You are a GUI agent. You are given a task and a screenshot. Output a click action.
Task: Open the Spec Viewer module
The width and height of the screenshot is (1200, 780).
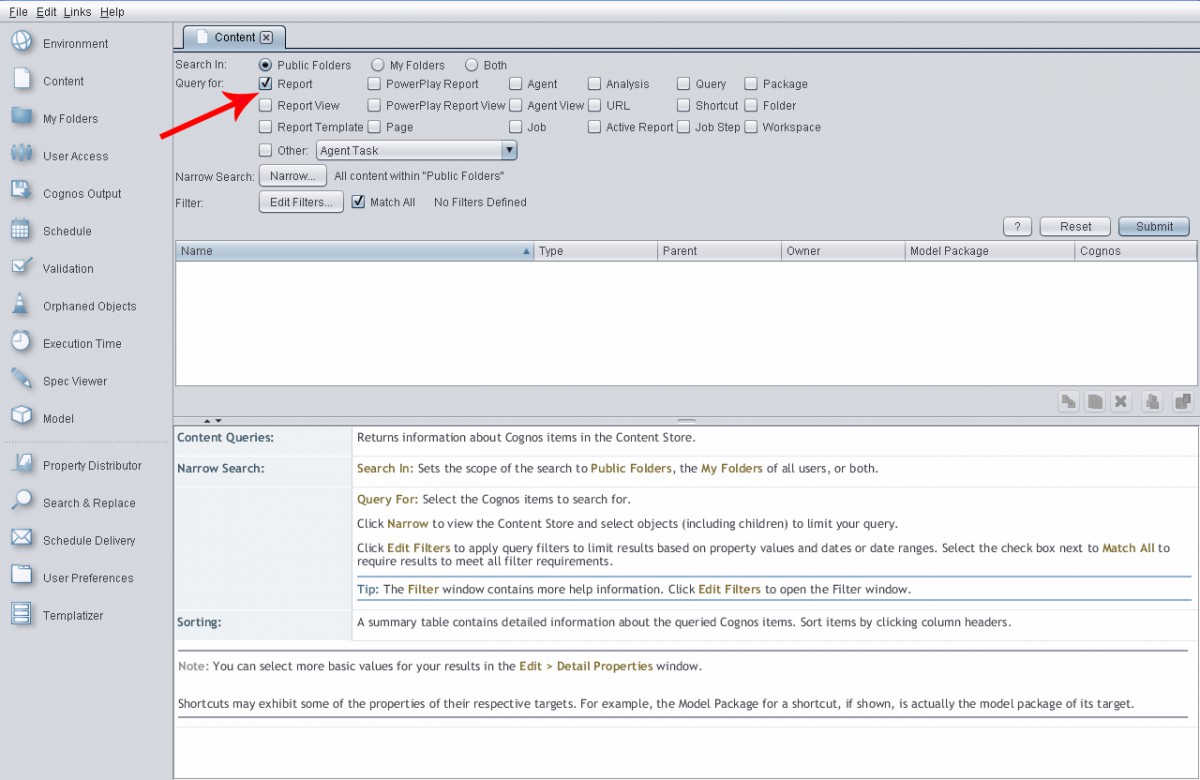(60, 381)
